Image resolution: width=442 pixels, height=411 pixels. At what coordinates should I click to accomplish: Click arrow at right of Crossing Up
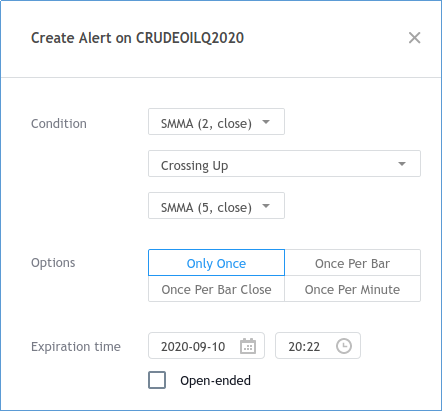(x=402, y=164)
